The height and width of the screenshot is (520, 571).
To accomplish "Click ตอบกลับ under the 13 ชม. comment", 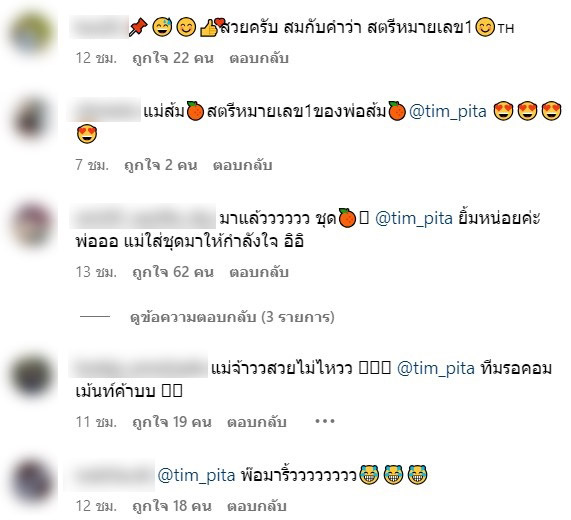I will [259, 272].
